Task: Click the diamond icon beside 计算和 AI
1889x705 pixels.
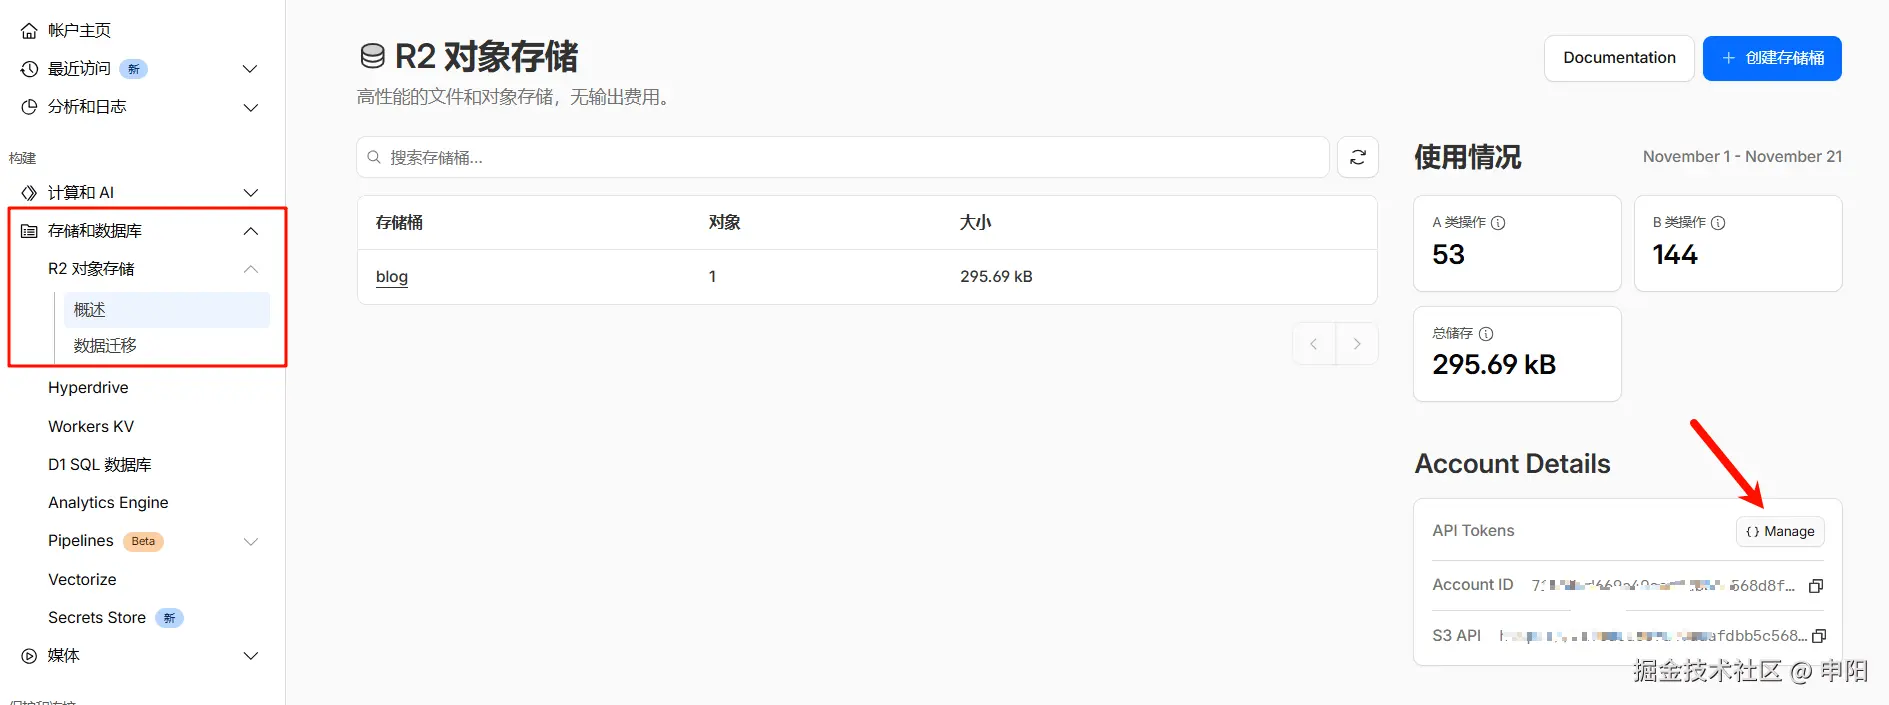Action: [x=30, y=193]
